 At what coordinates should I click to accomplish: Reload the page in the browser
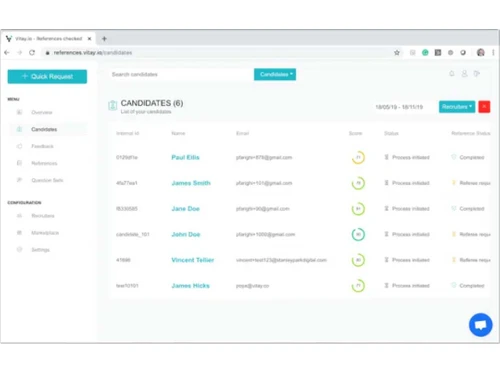(x=32, y=53)
